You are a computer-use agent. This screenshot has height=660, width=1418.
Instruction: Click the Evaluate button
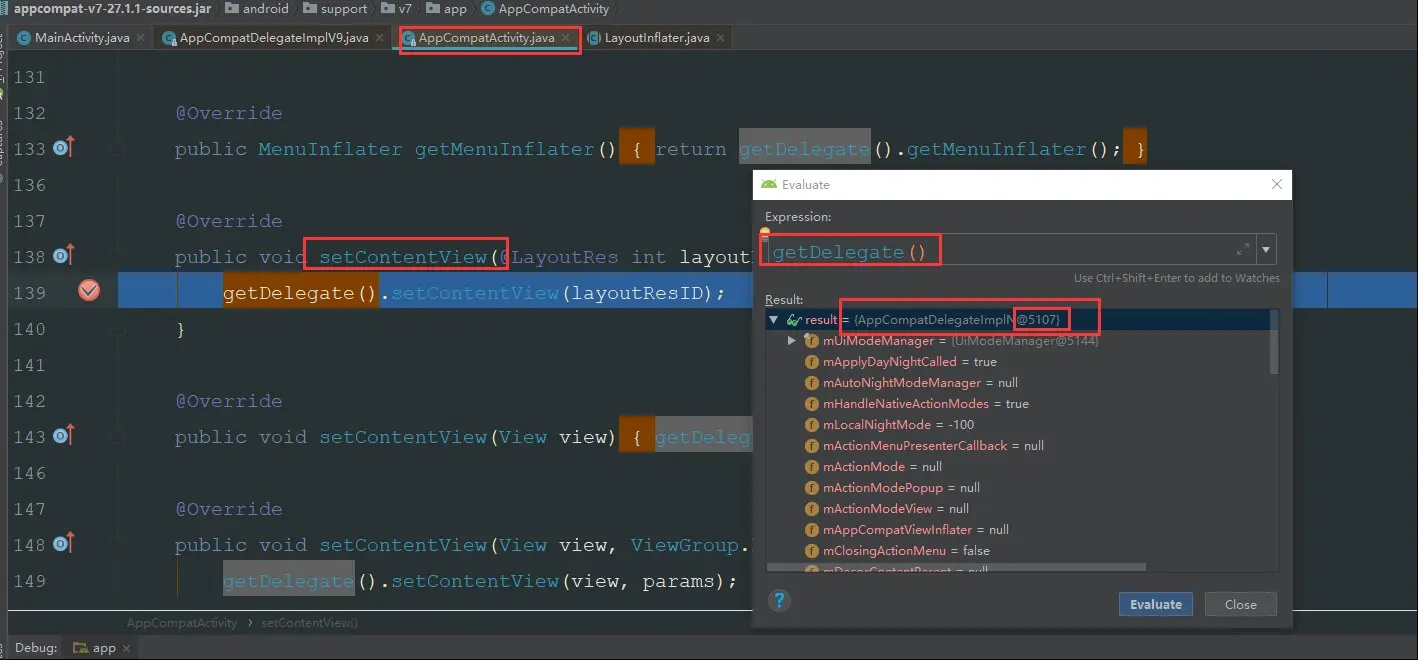click(1155, 604)
